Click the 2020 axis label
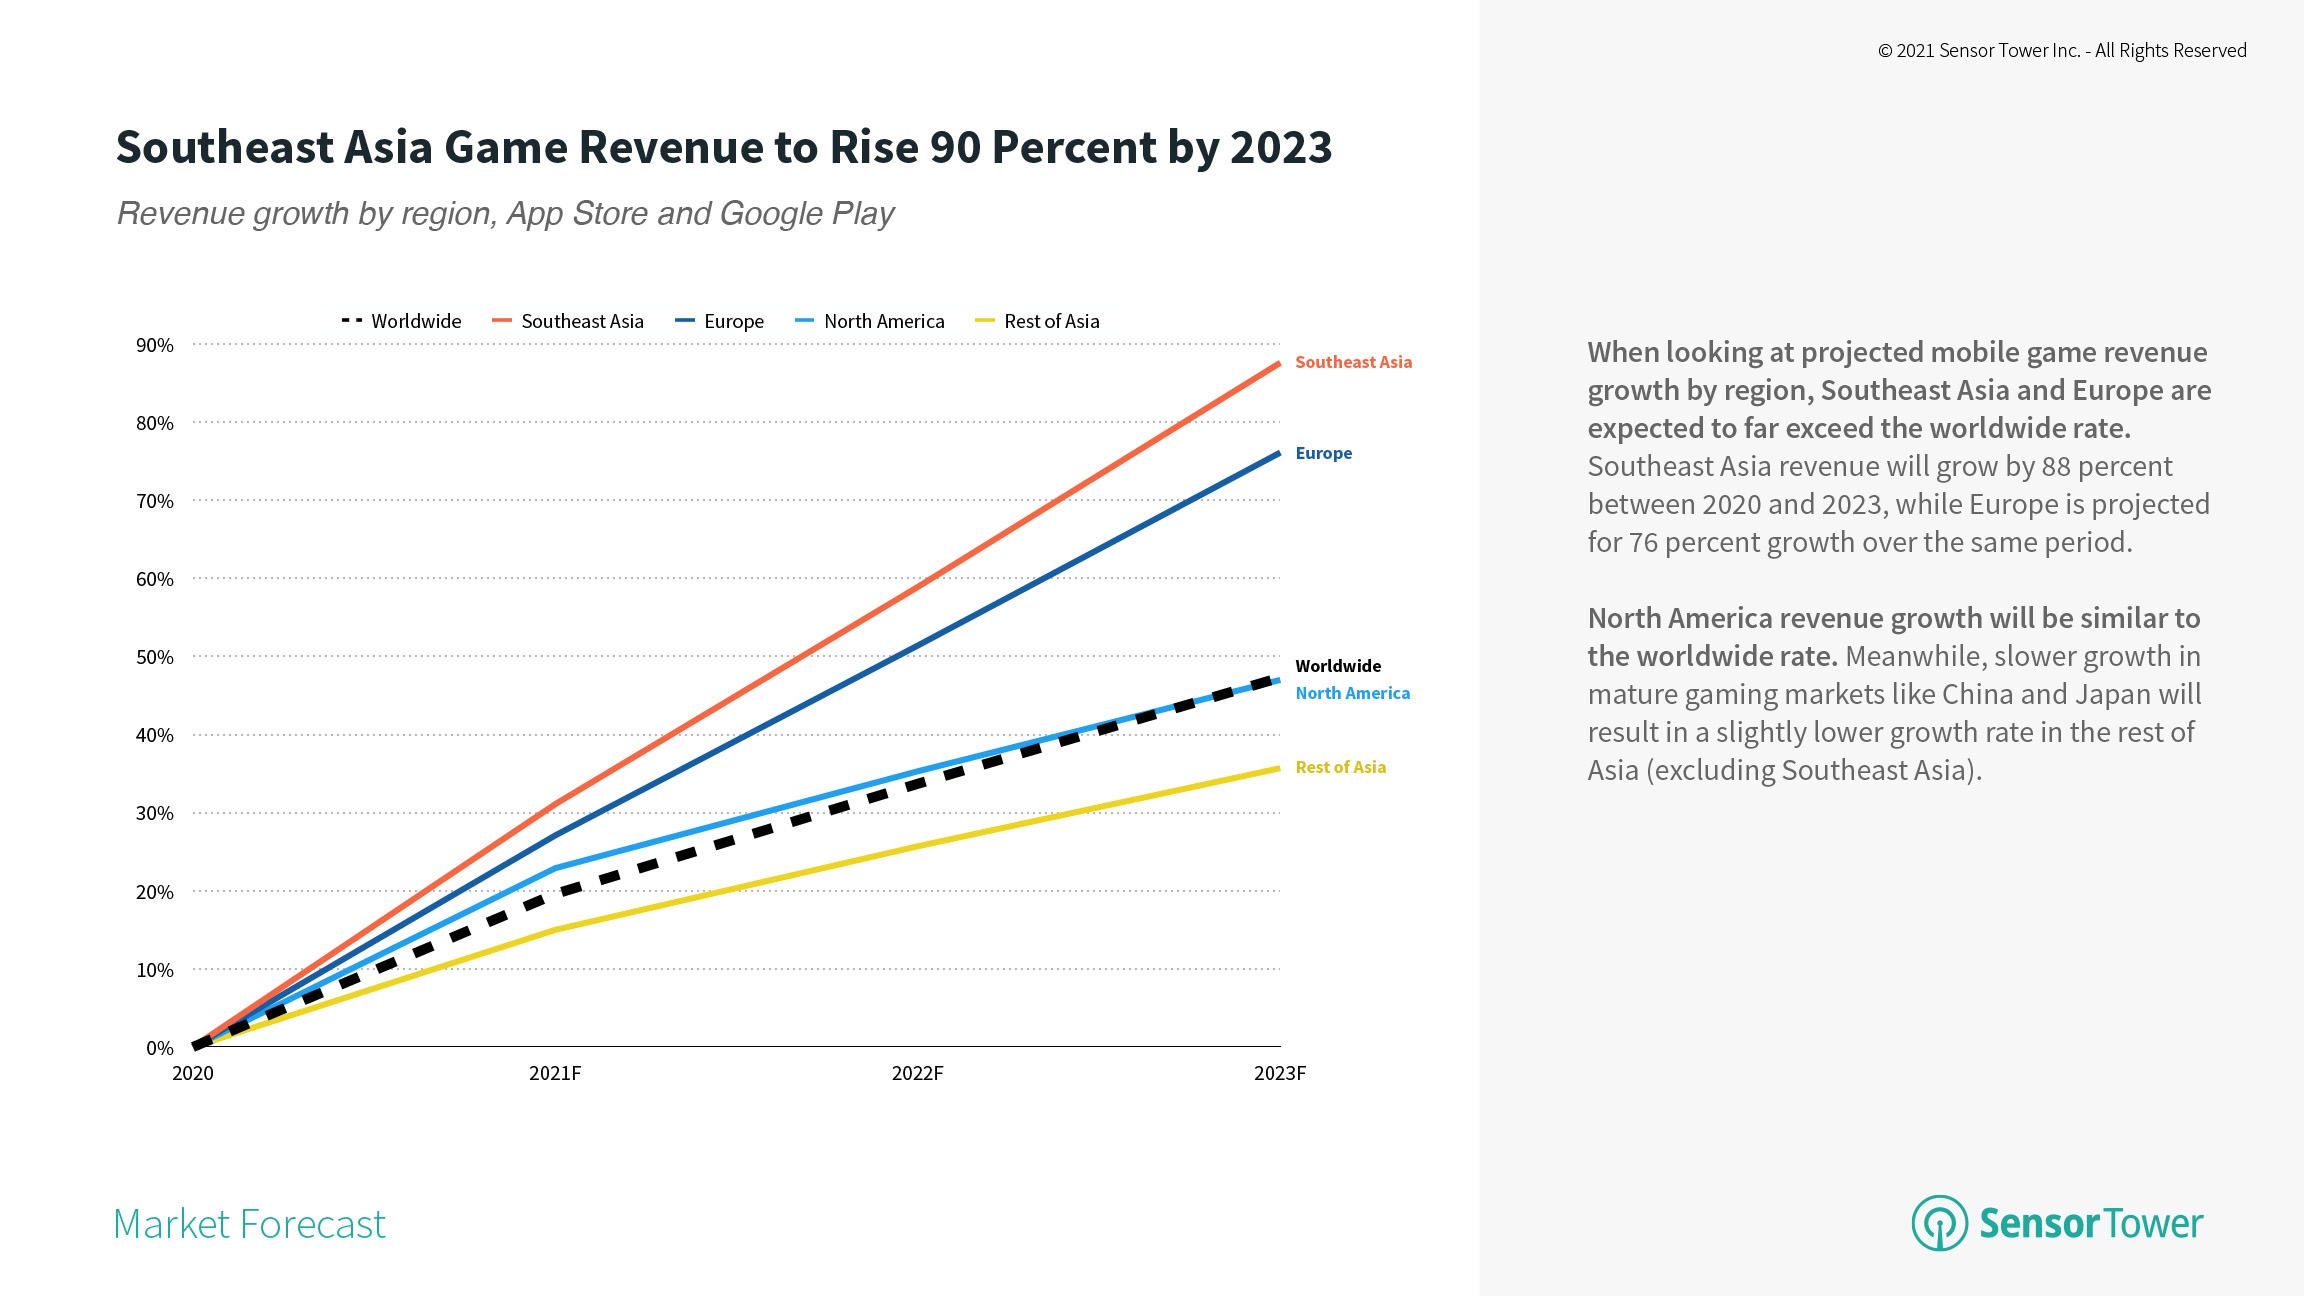Viewport: 2304px width, 1296px height. point(193,1073)
